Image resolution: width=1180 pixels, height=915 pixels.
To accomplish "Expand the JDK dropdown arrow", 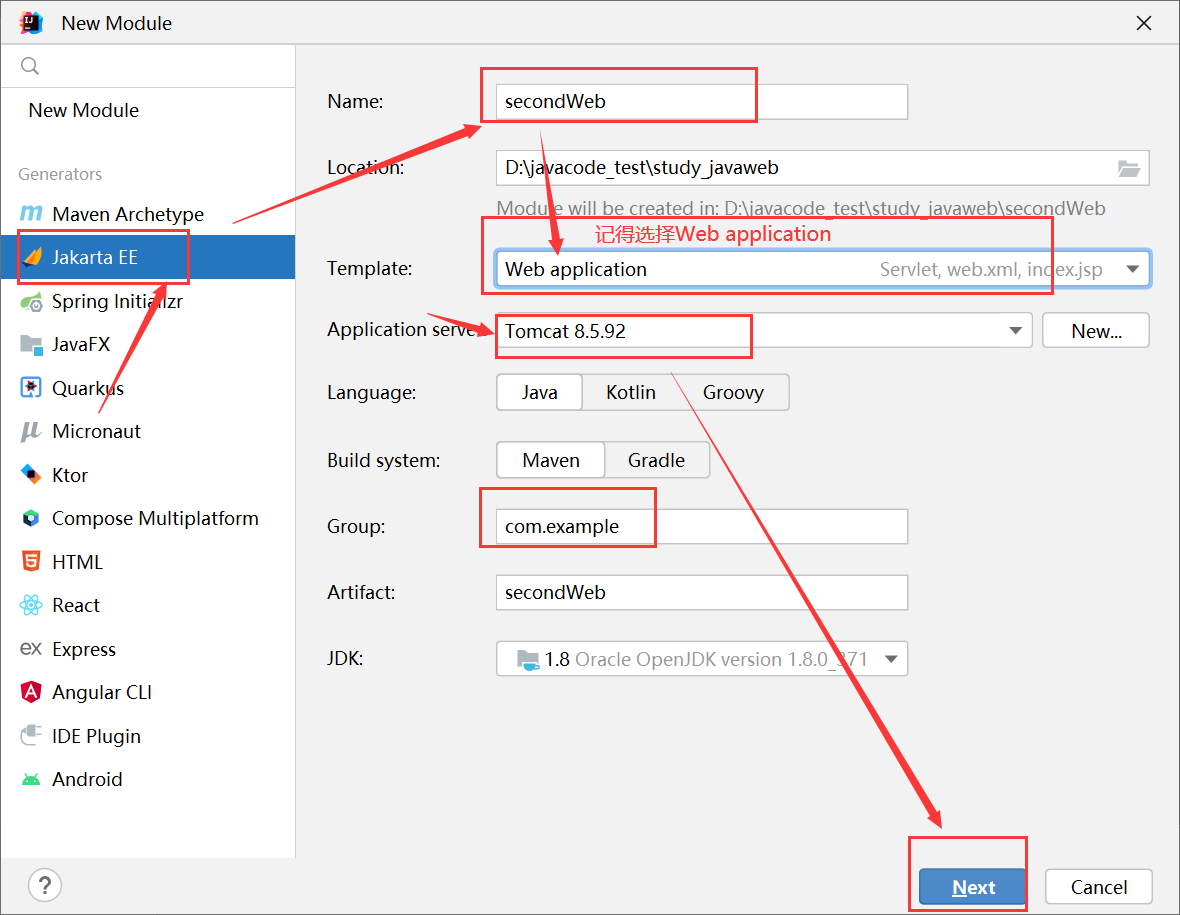I will (x=891, y=659).
